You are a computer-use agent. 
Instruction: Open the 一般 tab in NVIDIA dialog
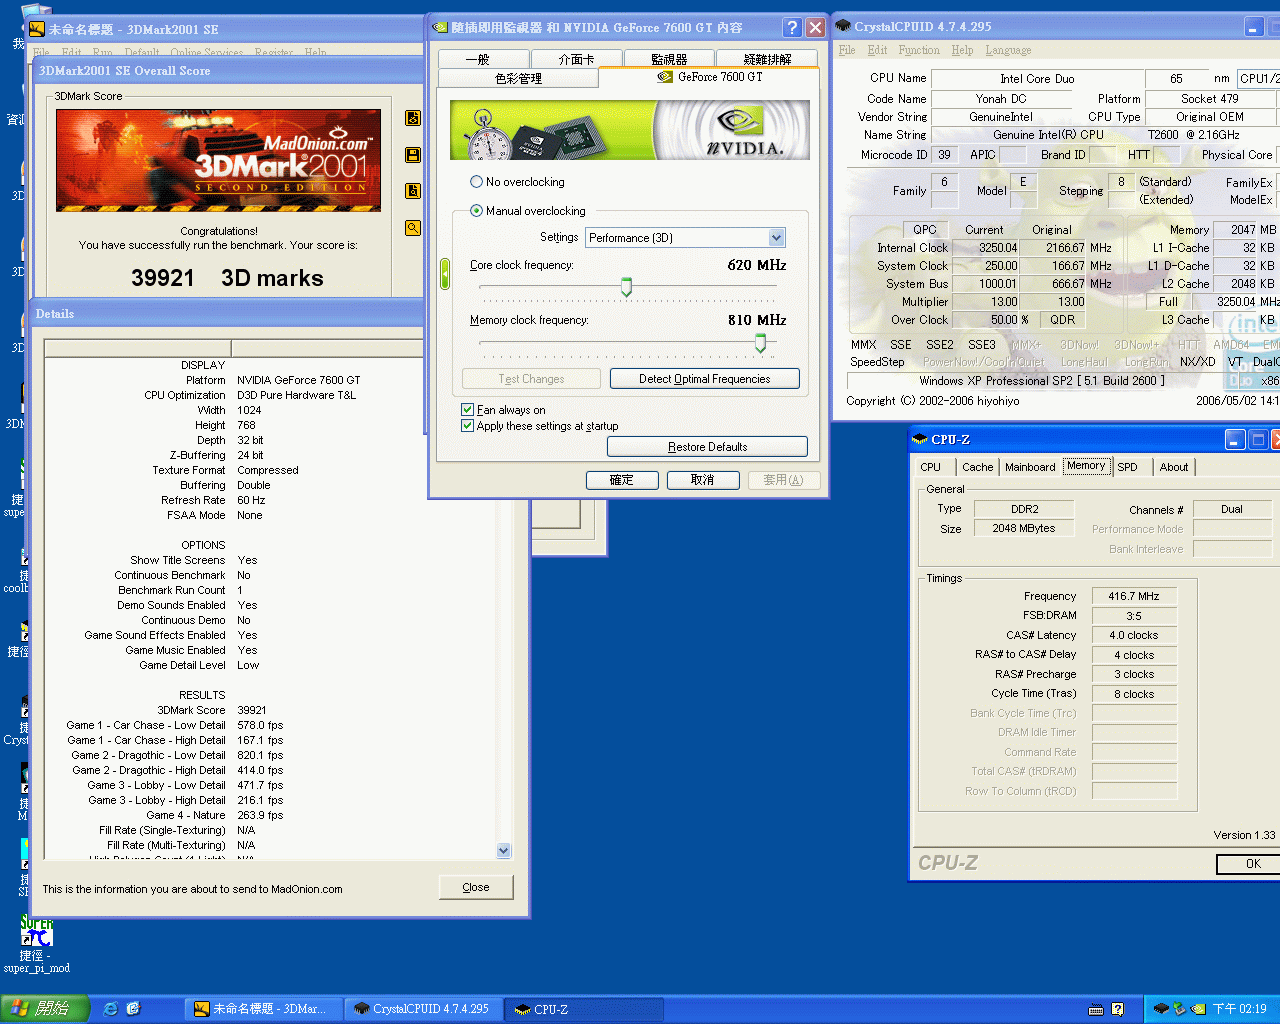(483, 59)
